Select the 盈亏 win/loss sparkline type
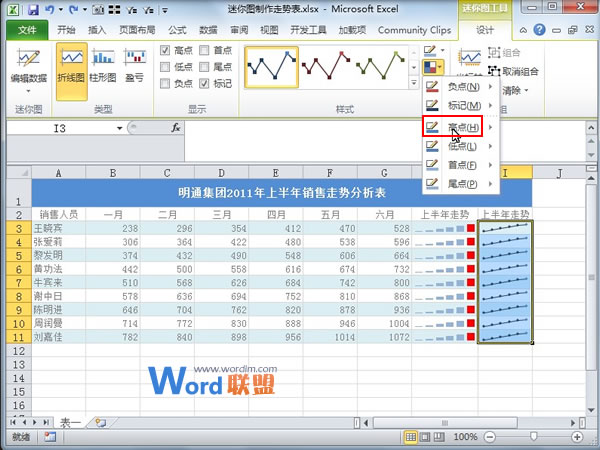This screenshot has width=600, height=450. [x=134, y=67]
